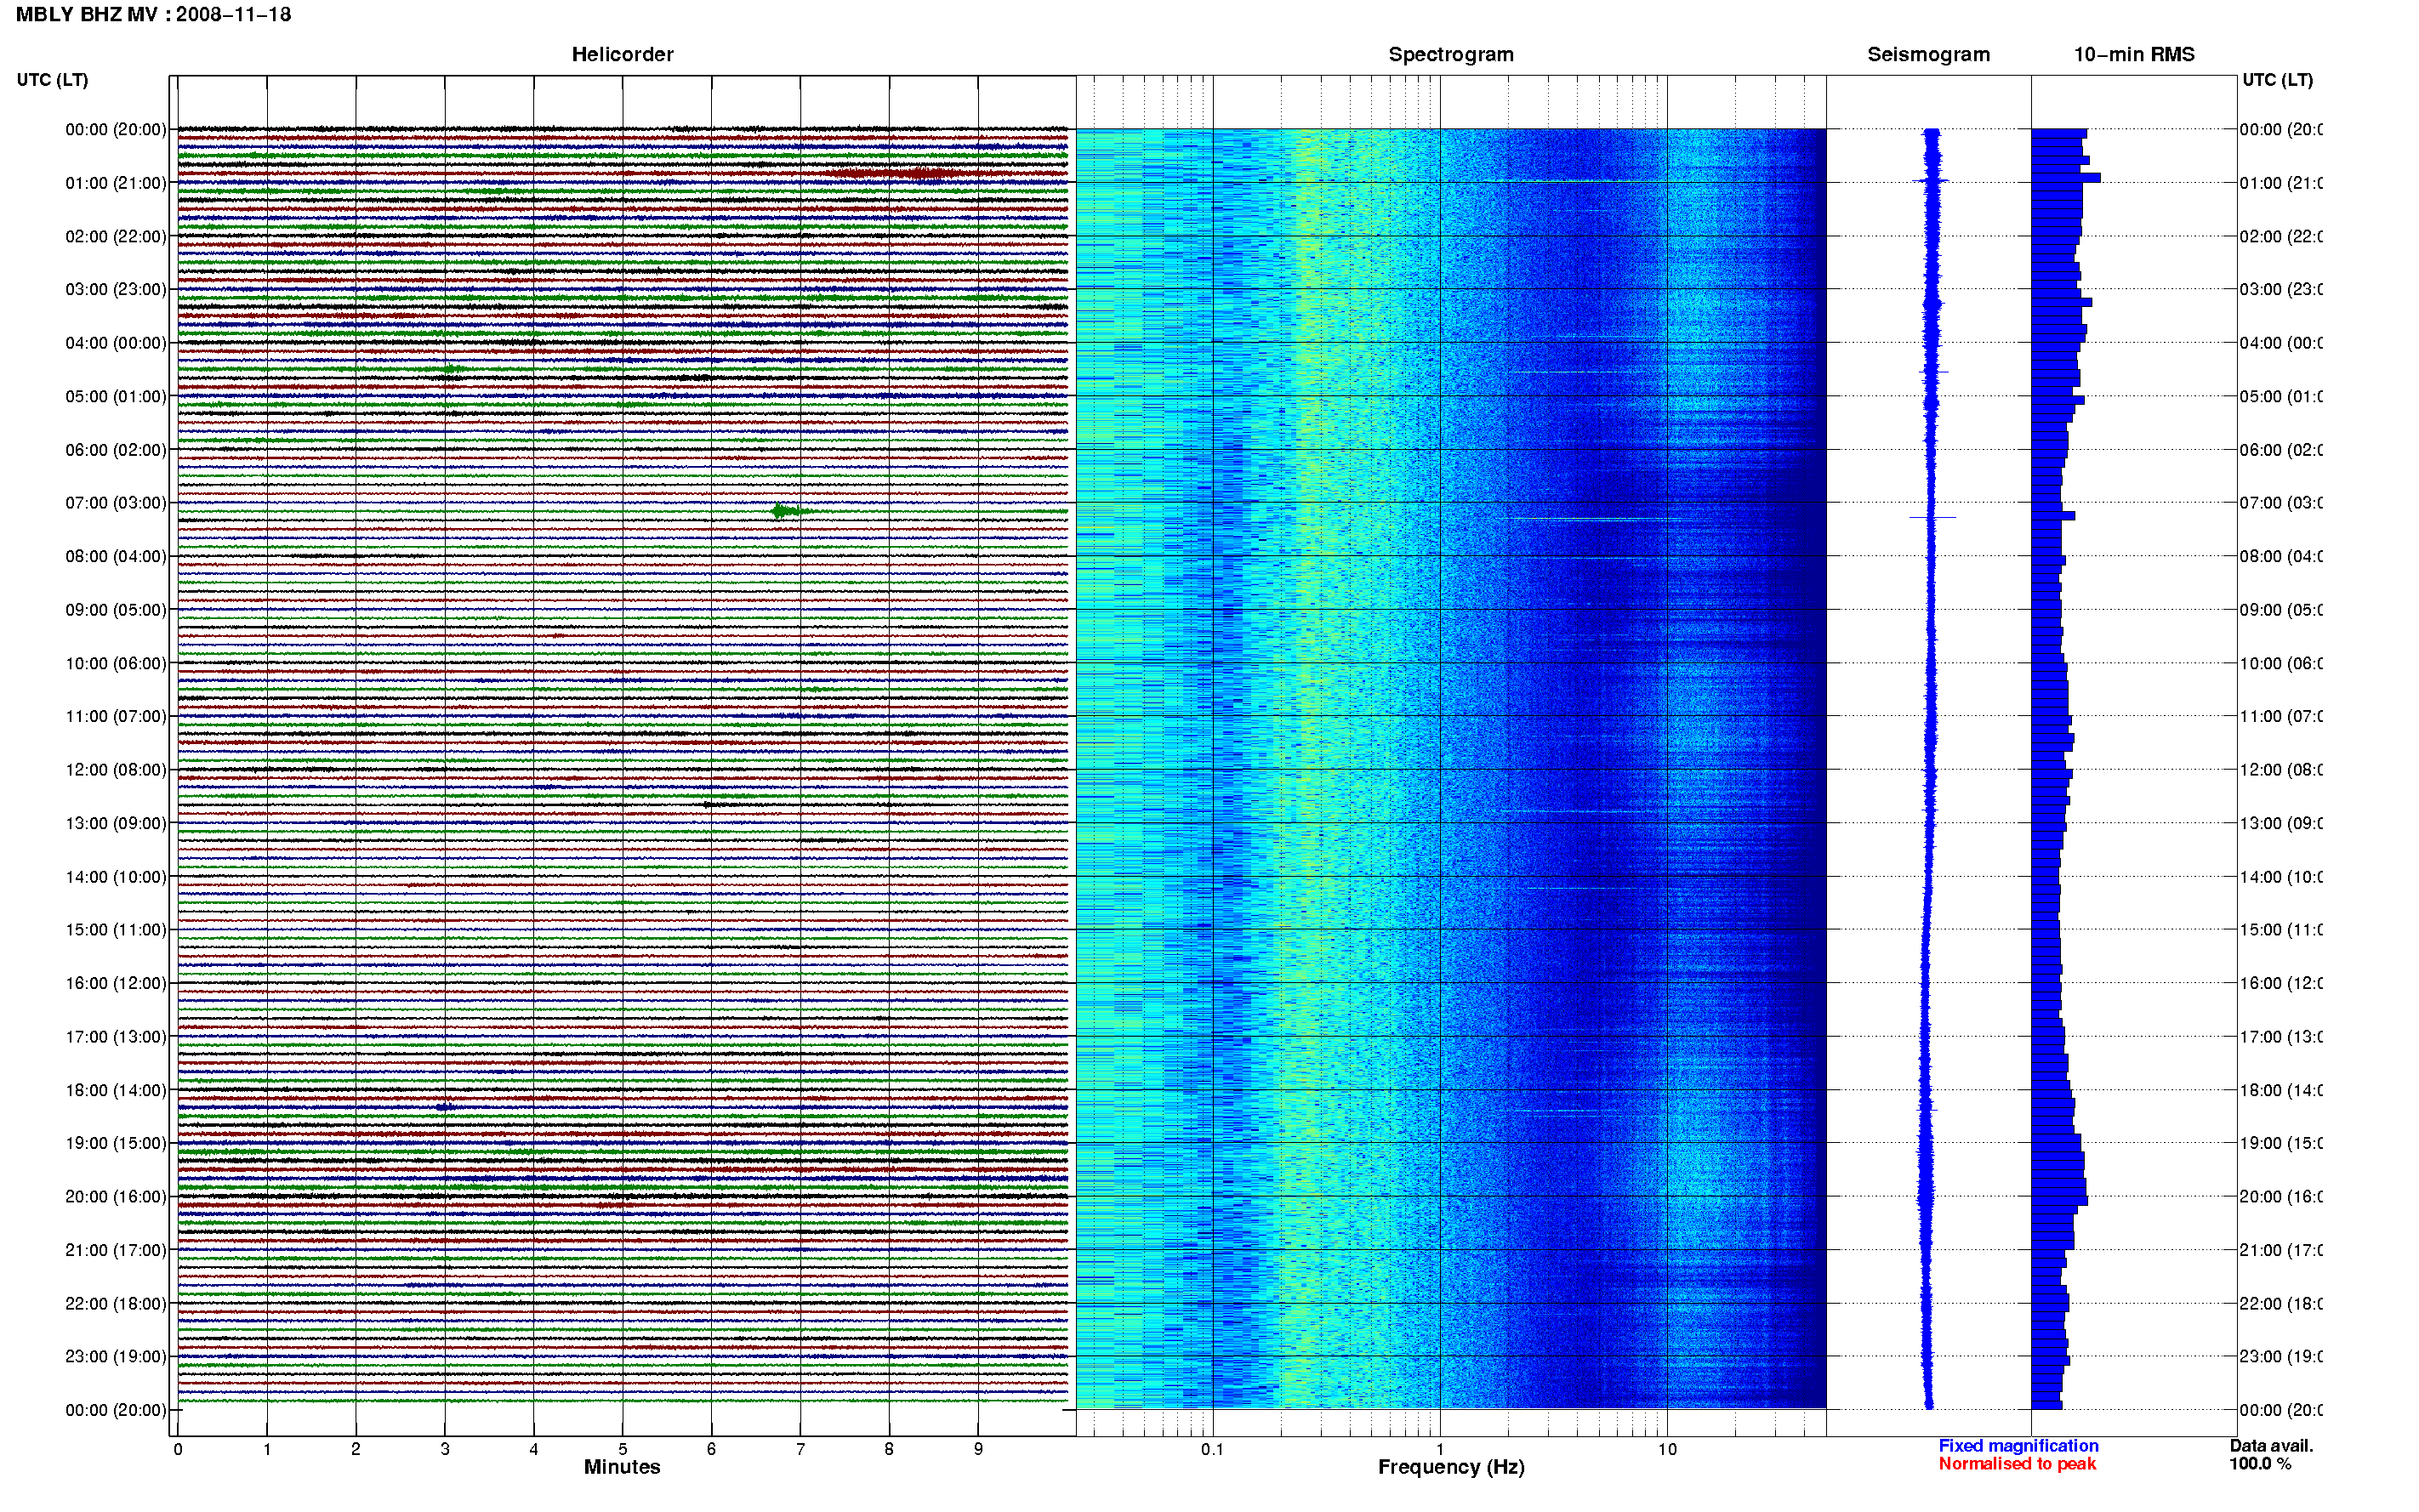
Task: Click the '1' tick on the Frequency axis
Action: tap(1440, 1449)
